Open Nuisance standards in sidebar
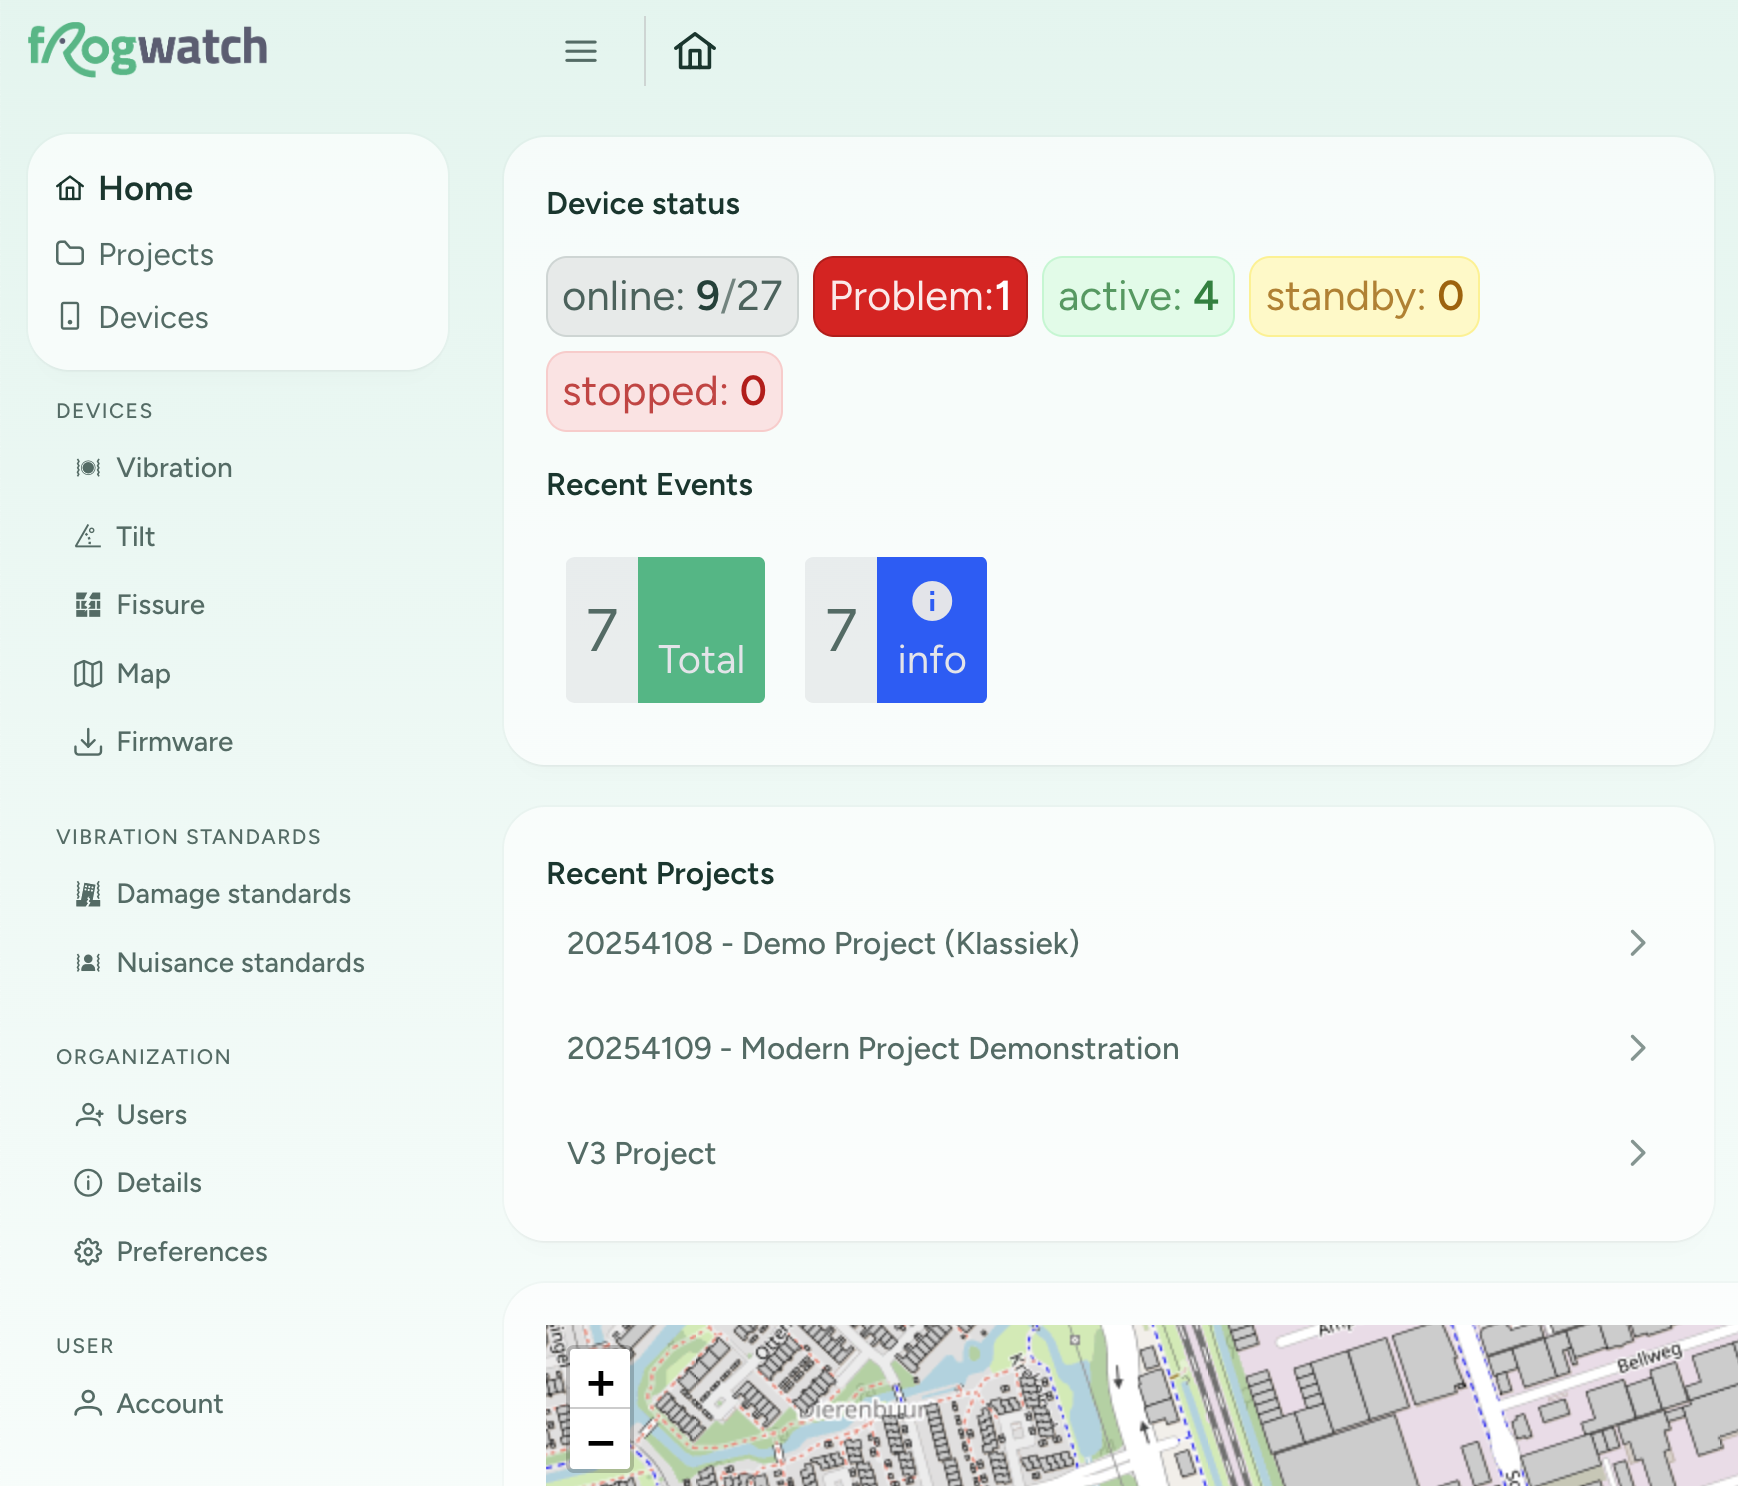This screenshot has width=1738, height=1486. (240, 963)
